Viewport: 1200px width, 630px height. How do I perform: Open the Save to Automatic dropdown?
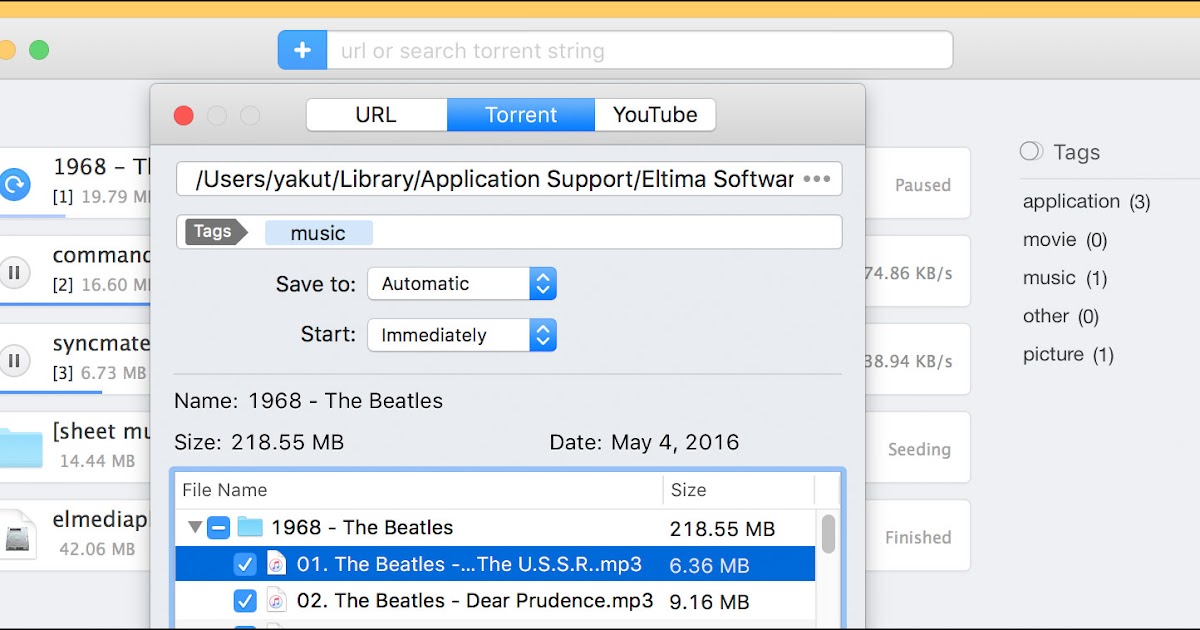pyautogui.click(x=461, y=284)
